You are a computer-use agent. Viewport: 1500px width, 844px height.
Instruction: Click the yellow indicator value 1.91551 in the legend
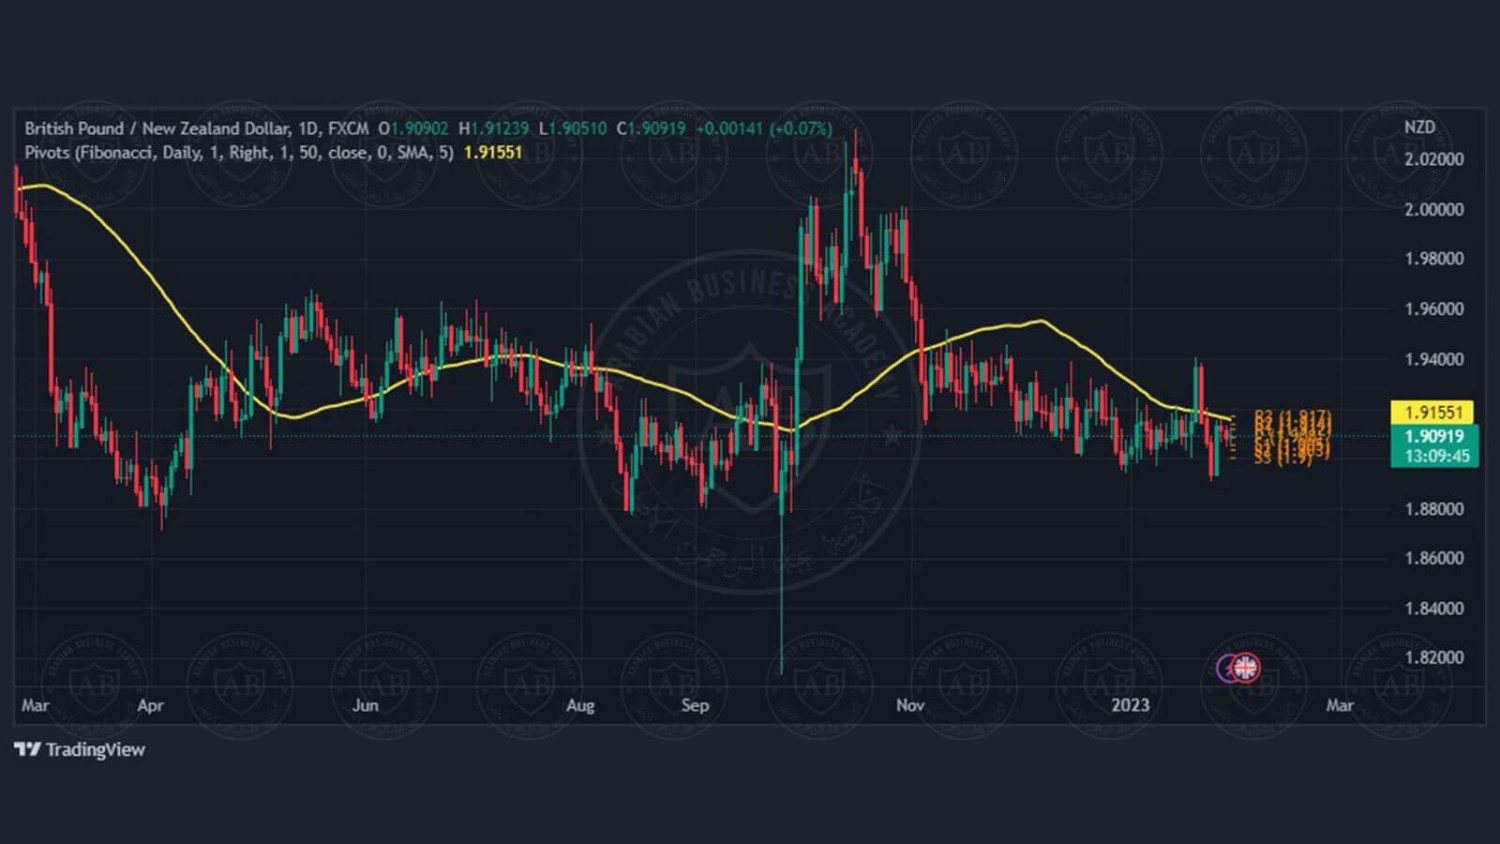493,152
